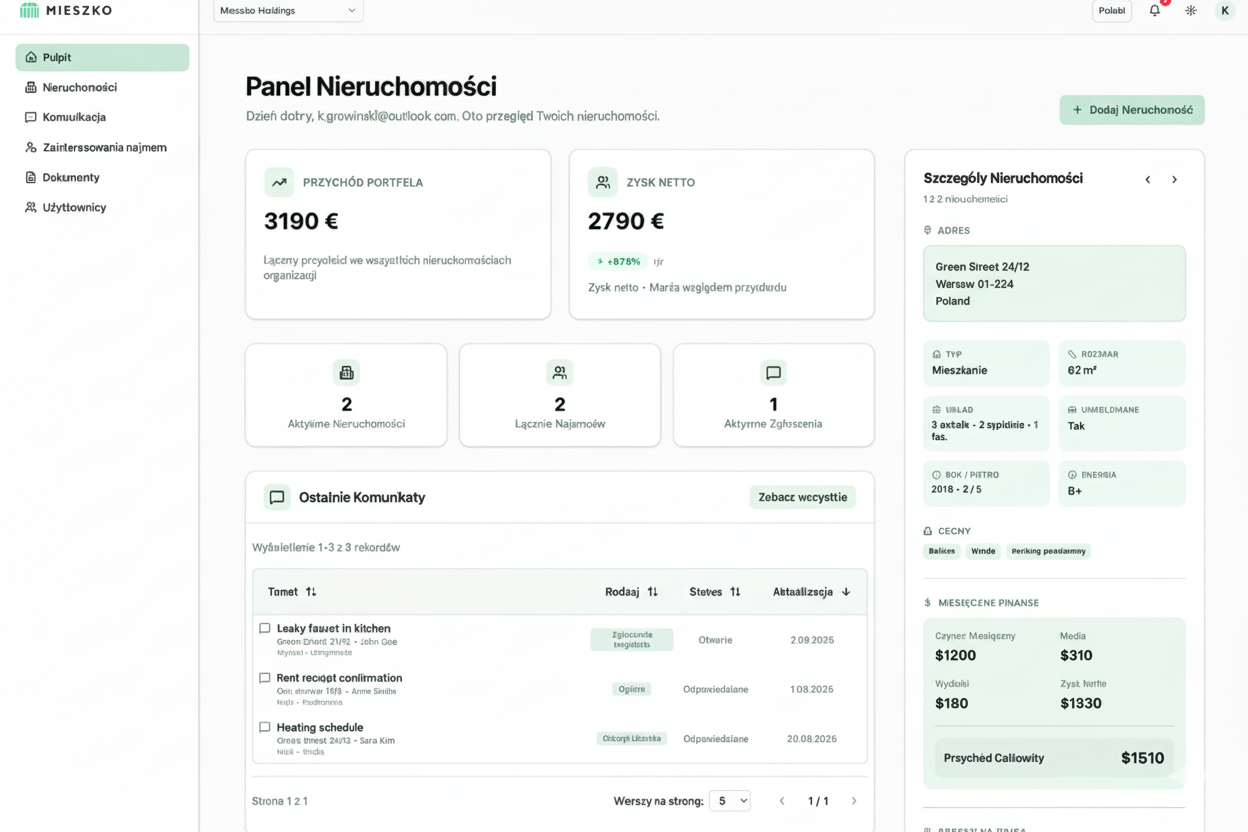Image resolution: width=1248 pixels, height=832 pixels.
Task: Tick the Heating schedule row checkbox
Action: pyautogui.click(x=265, y=728)
